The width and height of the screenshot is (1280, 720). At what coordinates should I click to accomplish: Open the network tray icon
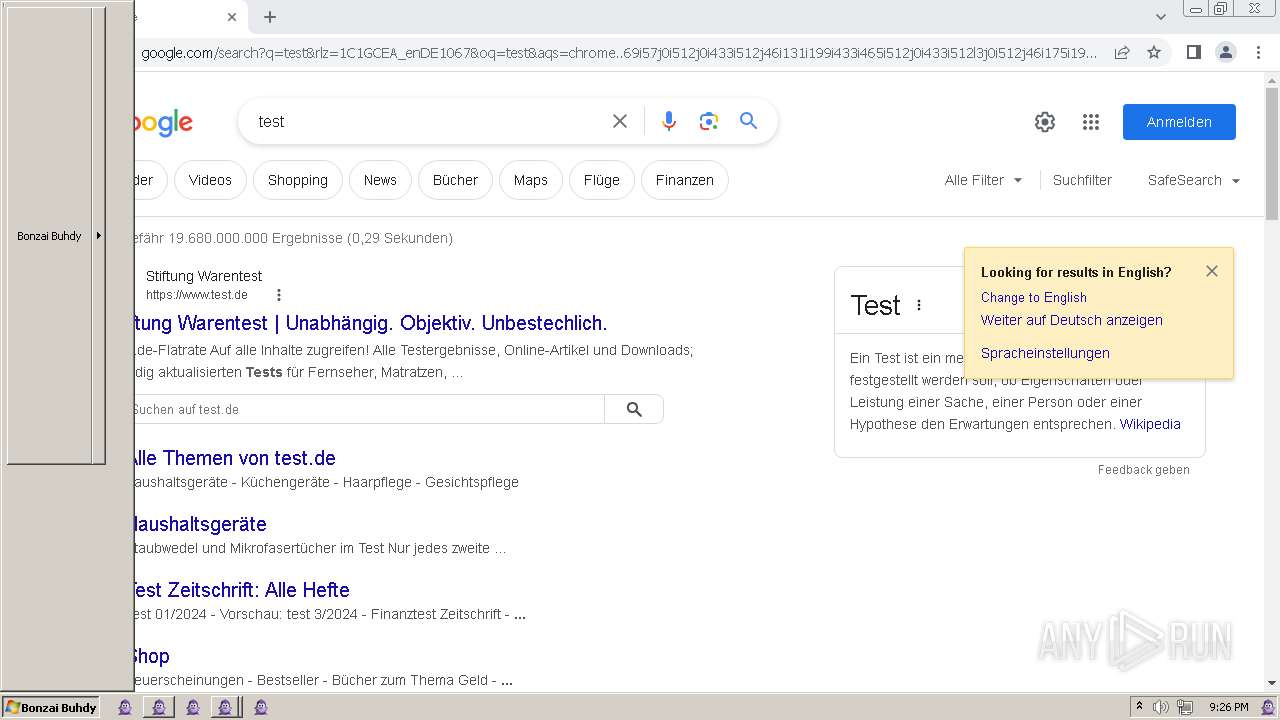[1184, 707]
